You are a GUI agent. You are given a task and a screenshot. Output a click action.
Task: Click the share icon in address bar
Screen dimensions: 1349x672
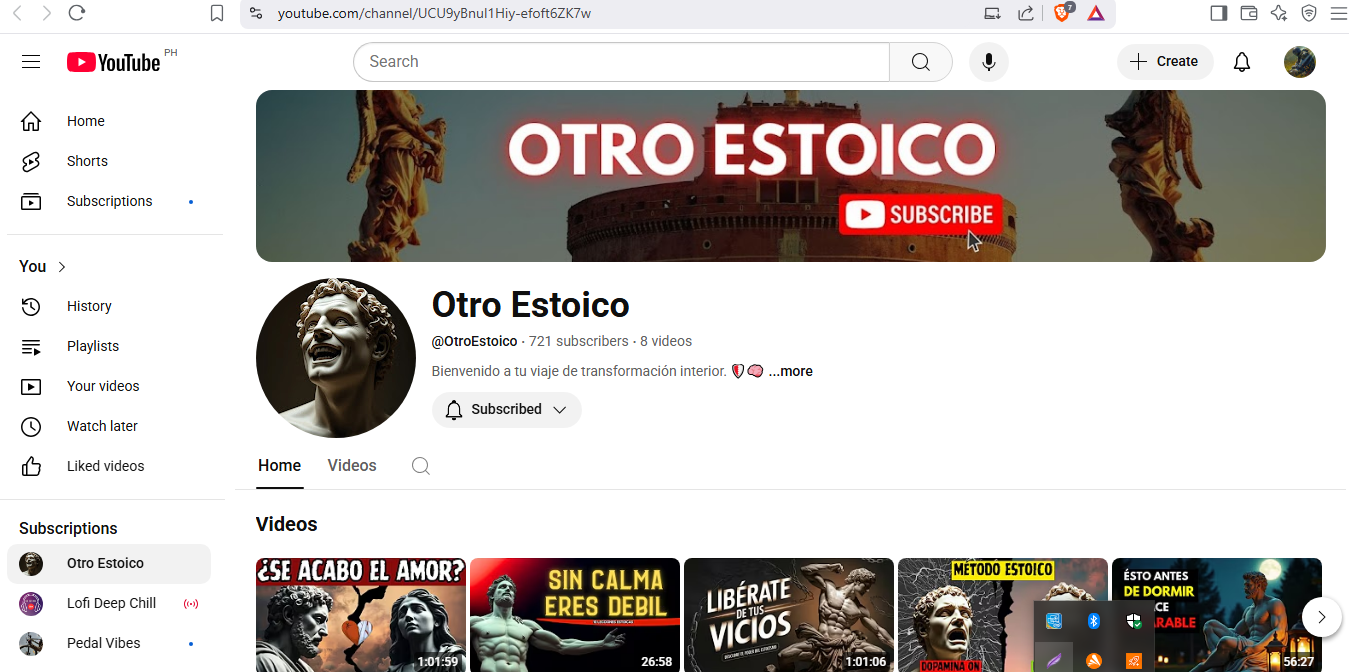[1025, 13]
